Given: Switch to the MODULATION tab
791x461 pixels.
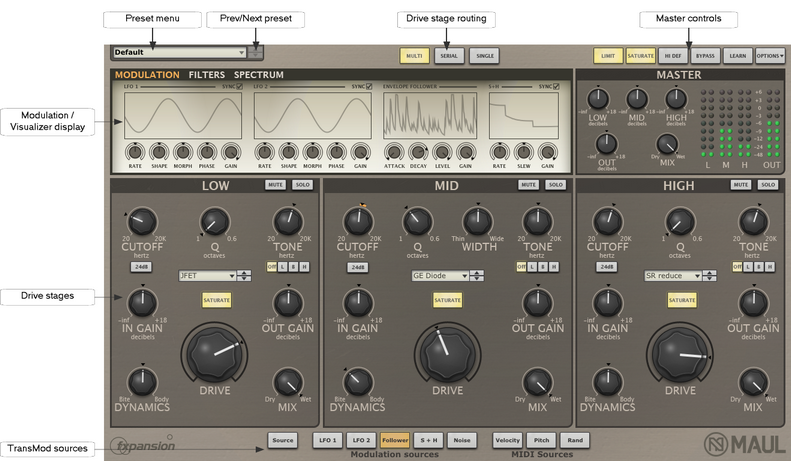Looking at the screenshot, I should 147,75.
